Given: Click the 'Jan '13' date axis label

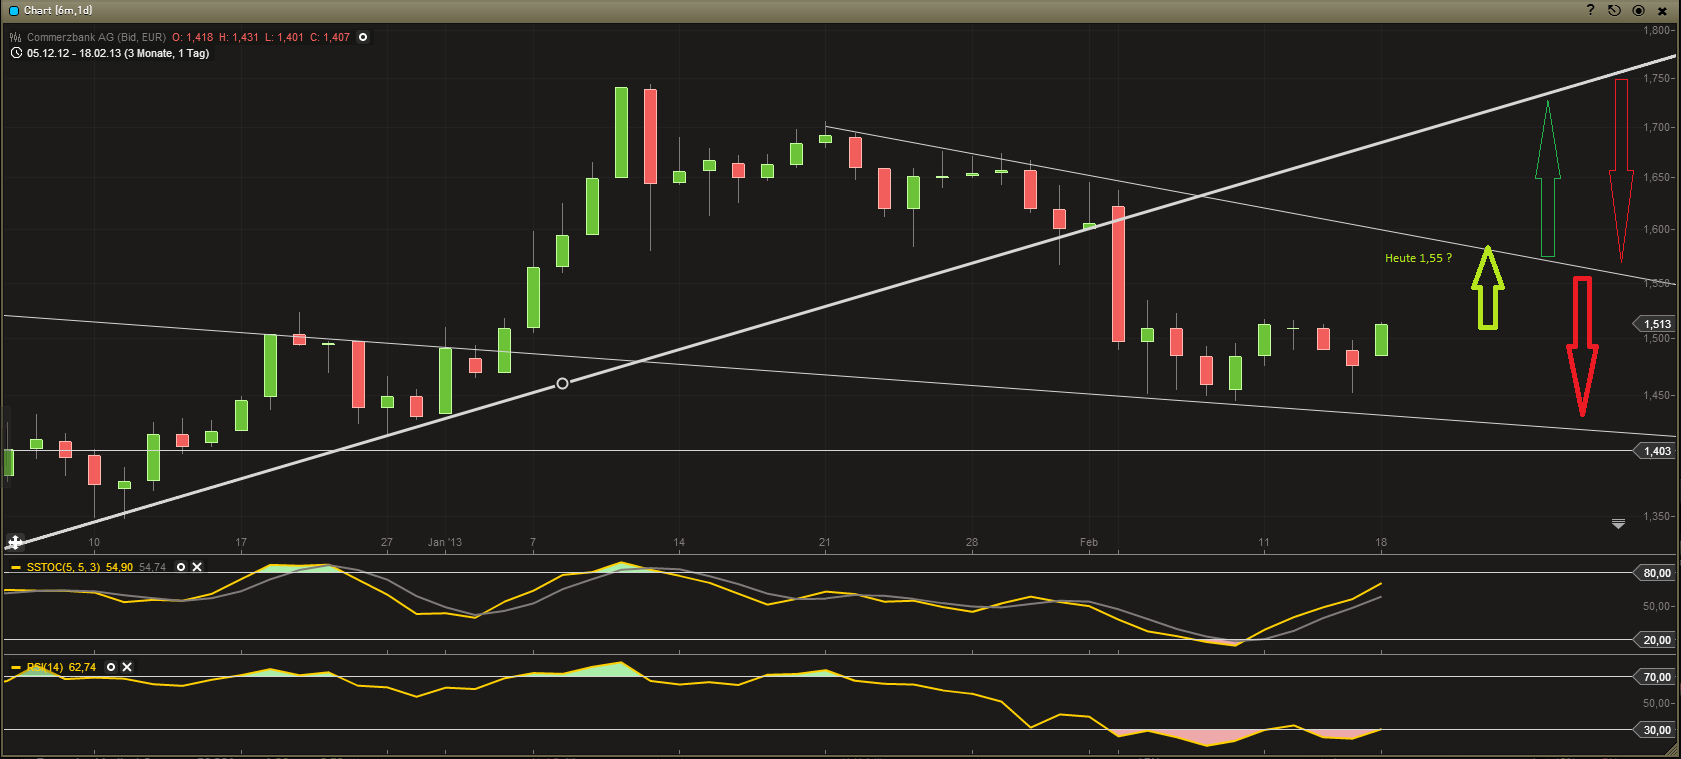Looking at the screenshot, I should pyautogui.click(x=445, y=542).
